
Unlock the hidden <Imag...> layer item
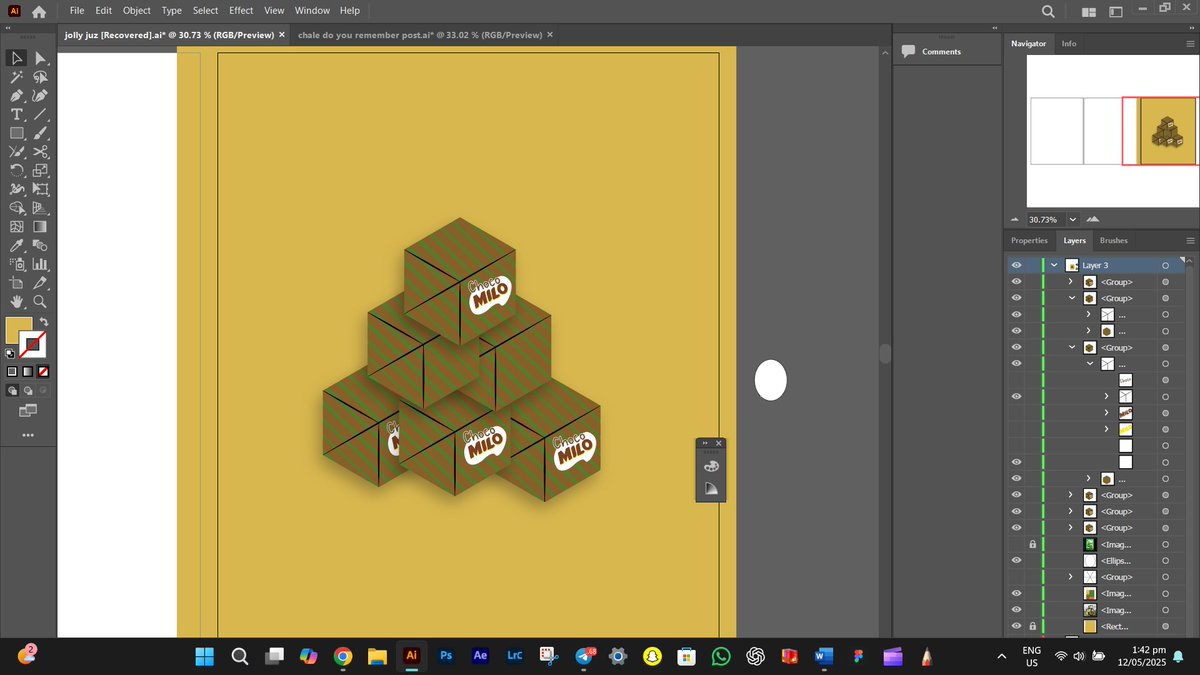[1033, 544]
